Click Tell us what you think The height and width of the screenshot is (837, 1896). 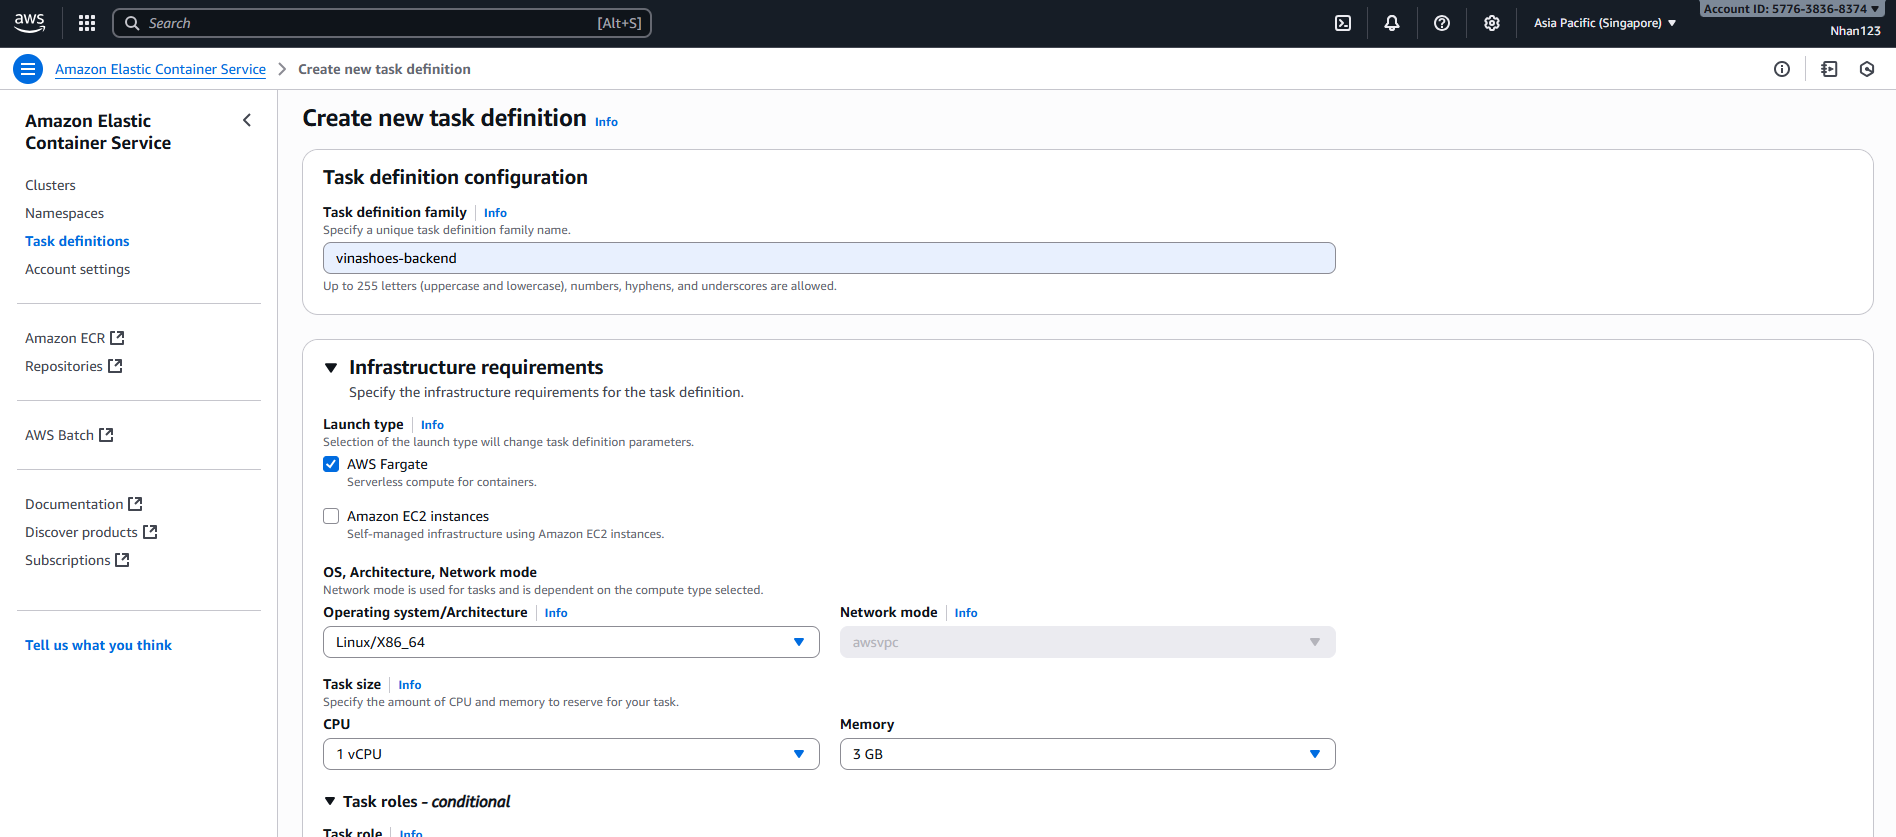[x=98, y=645]
